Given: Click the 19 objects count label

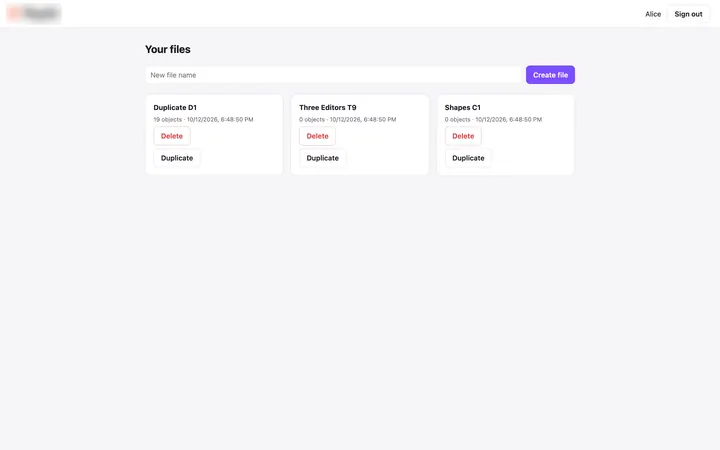Looking at the screenshot, I should 168,119.
